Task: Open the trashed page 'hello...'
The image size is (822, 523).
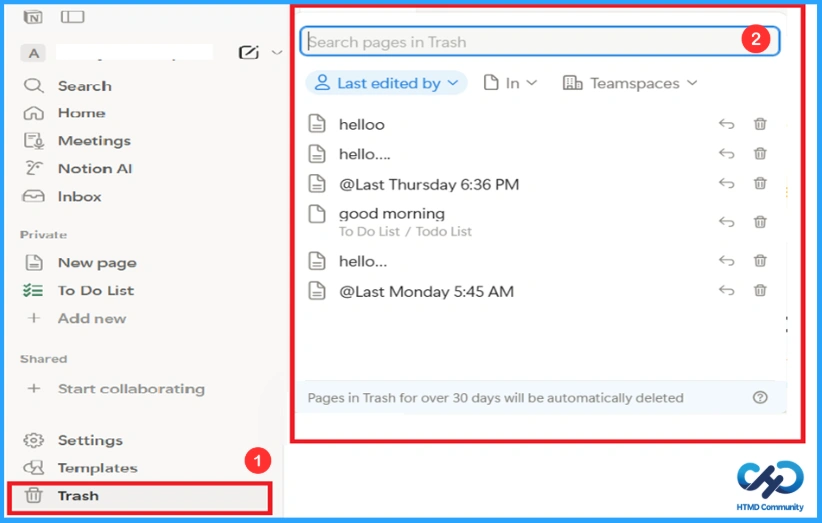Action: (x=363, y=262)
